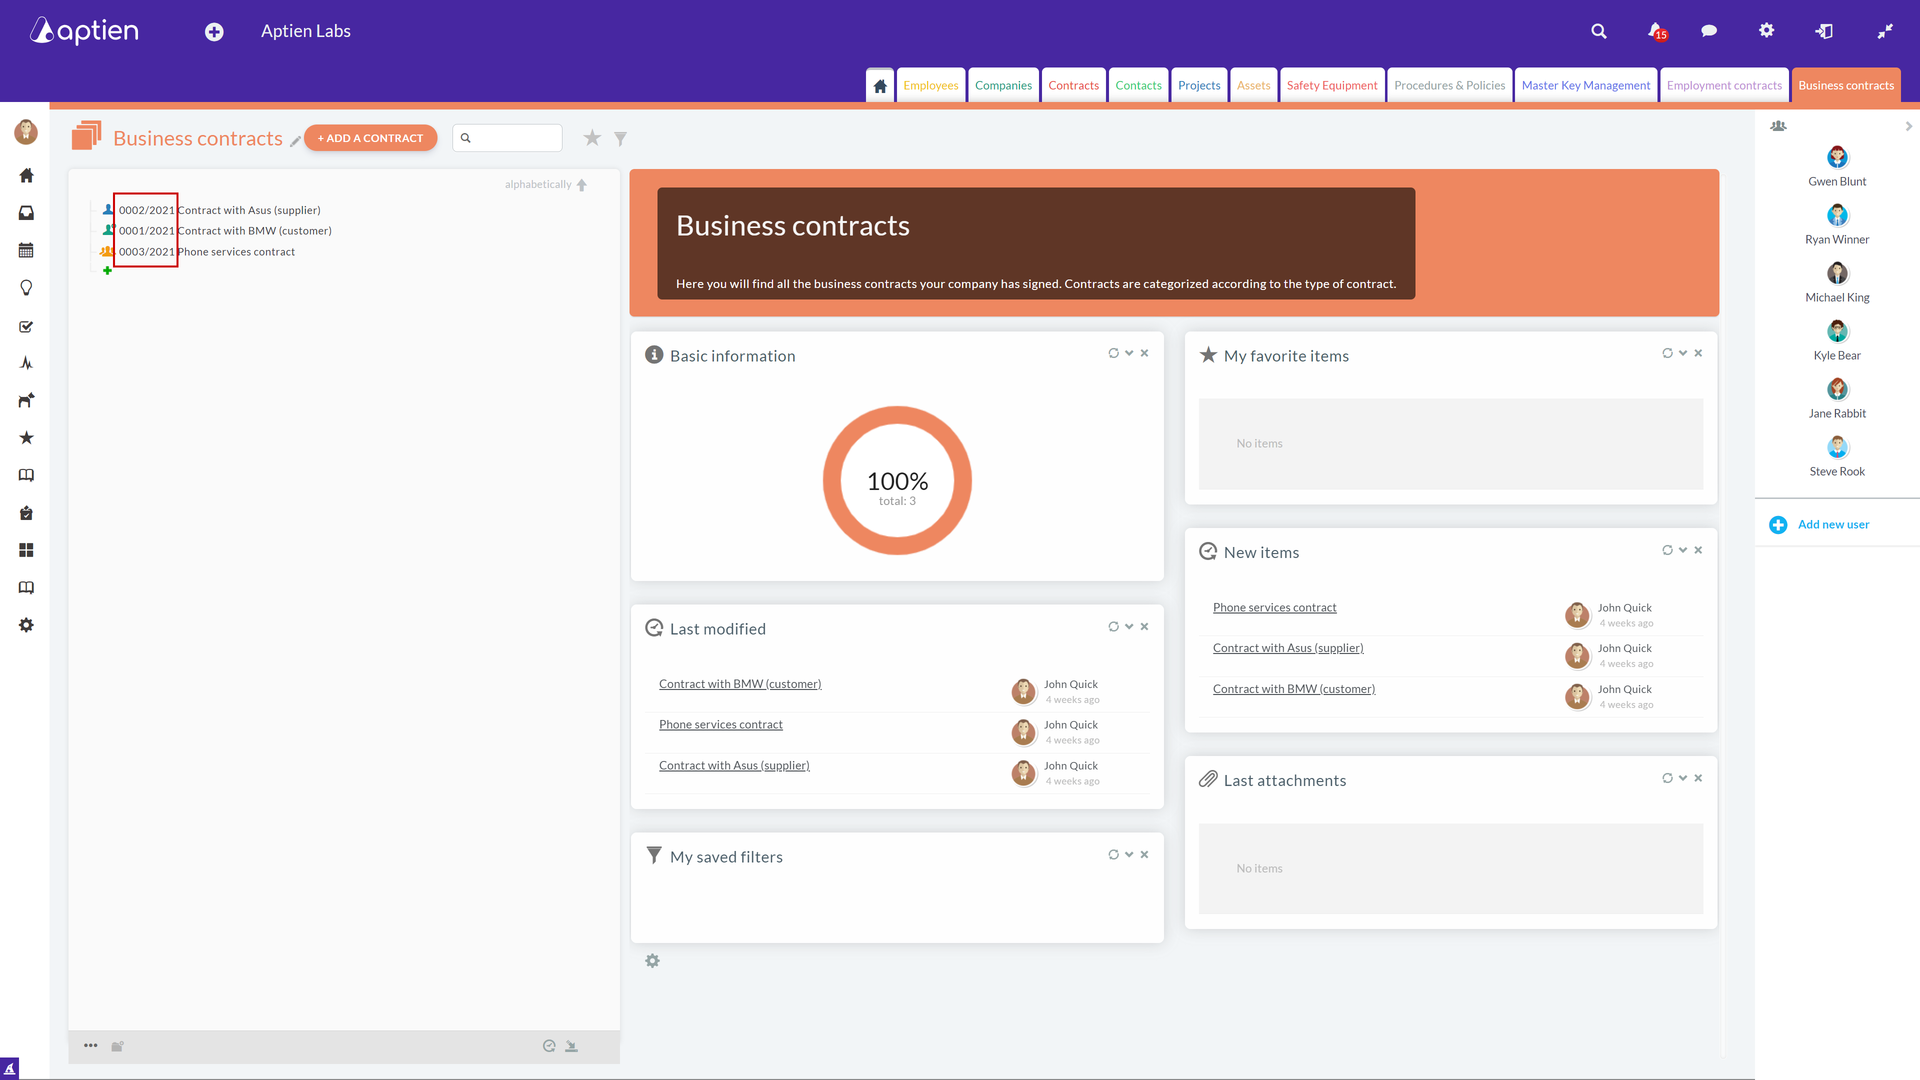1920x1080 pixels.
Task: Click the round plus icon in header
Action: click(x=214, y=32)
